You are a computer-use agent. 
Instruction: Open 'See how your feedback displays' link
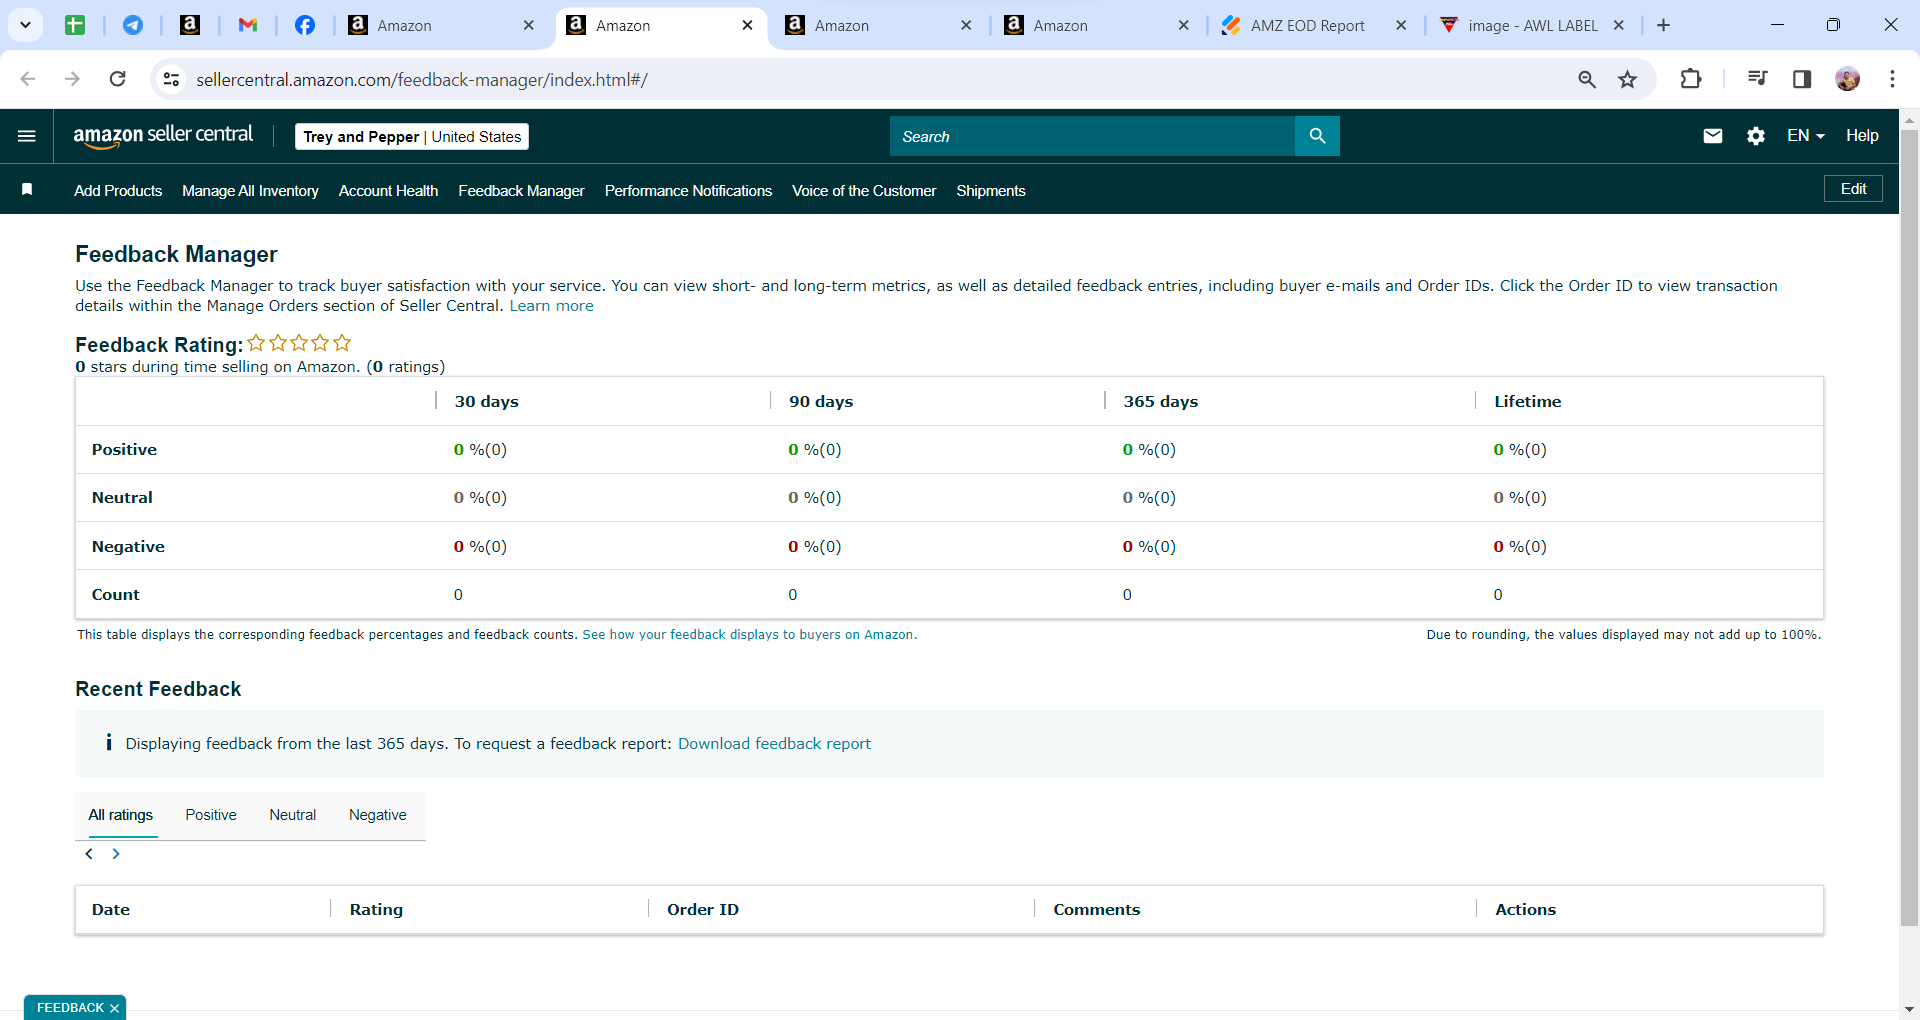point(749,635)
